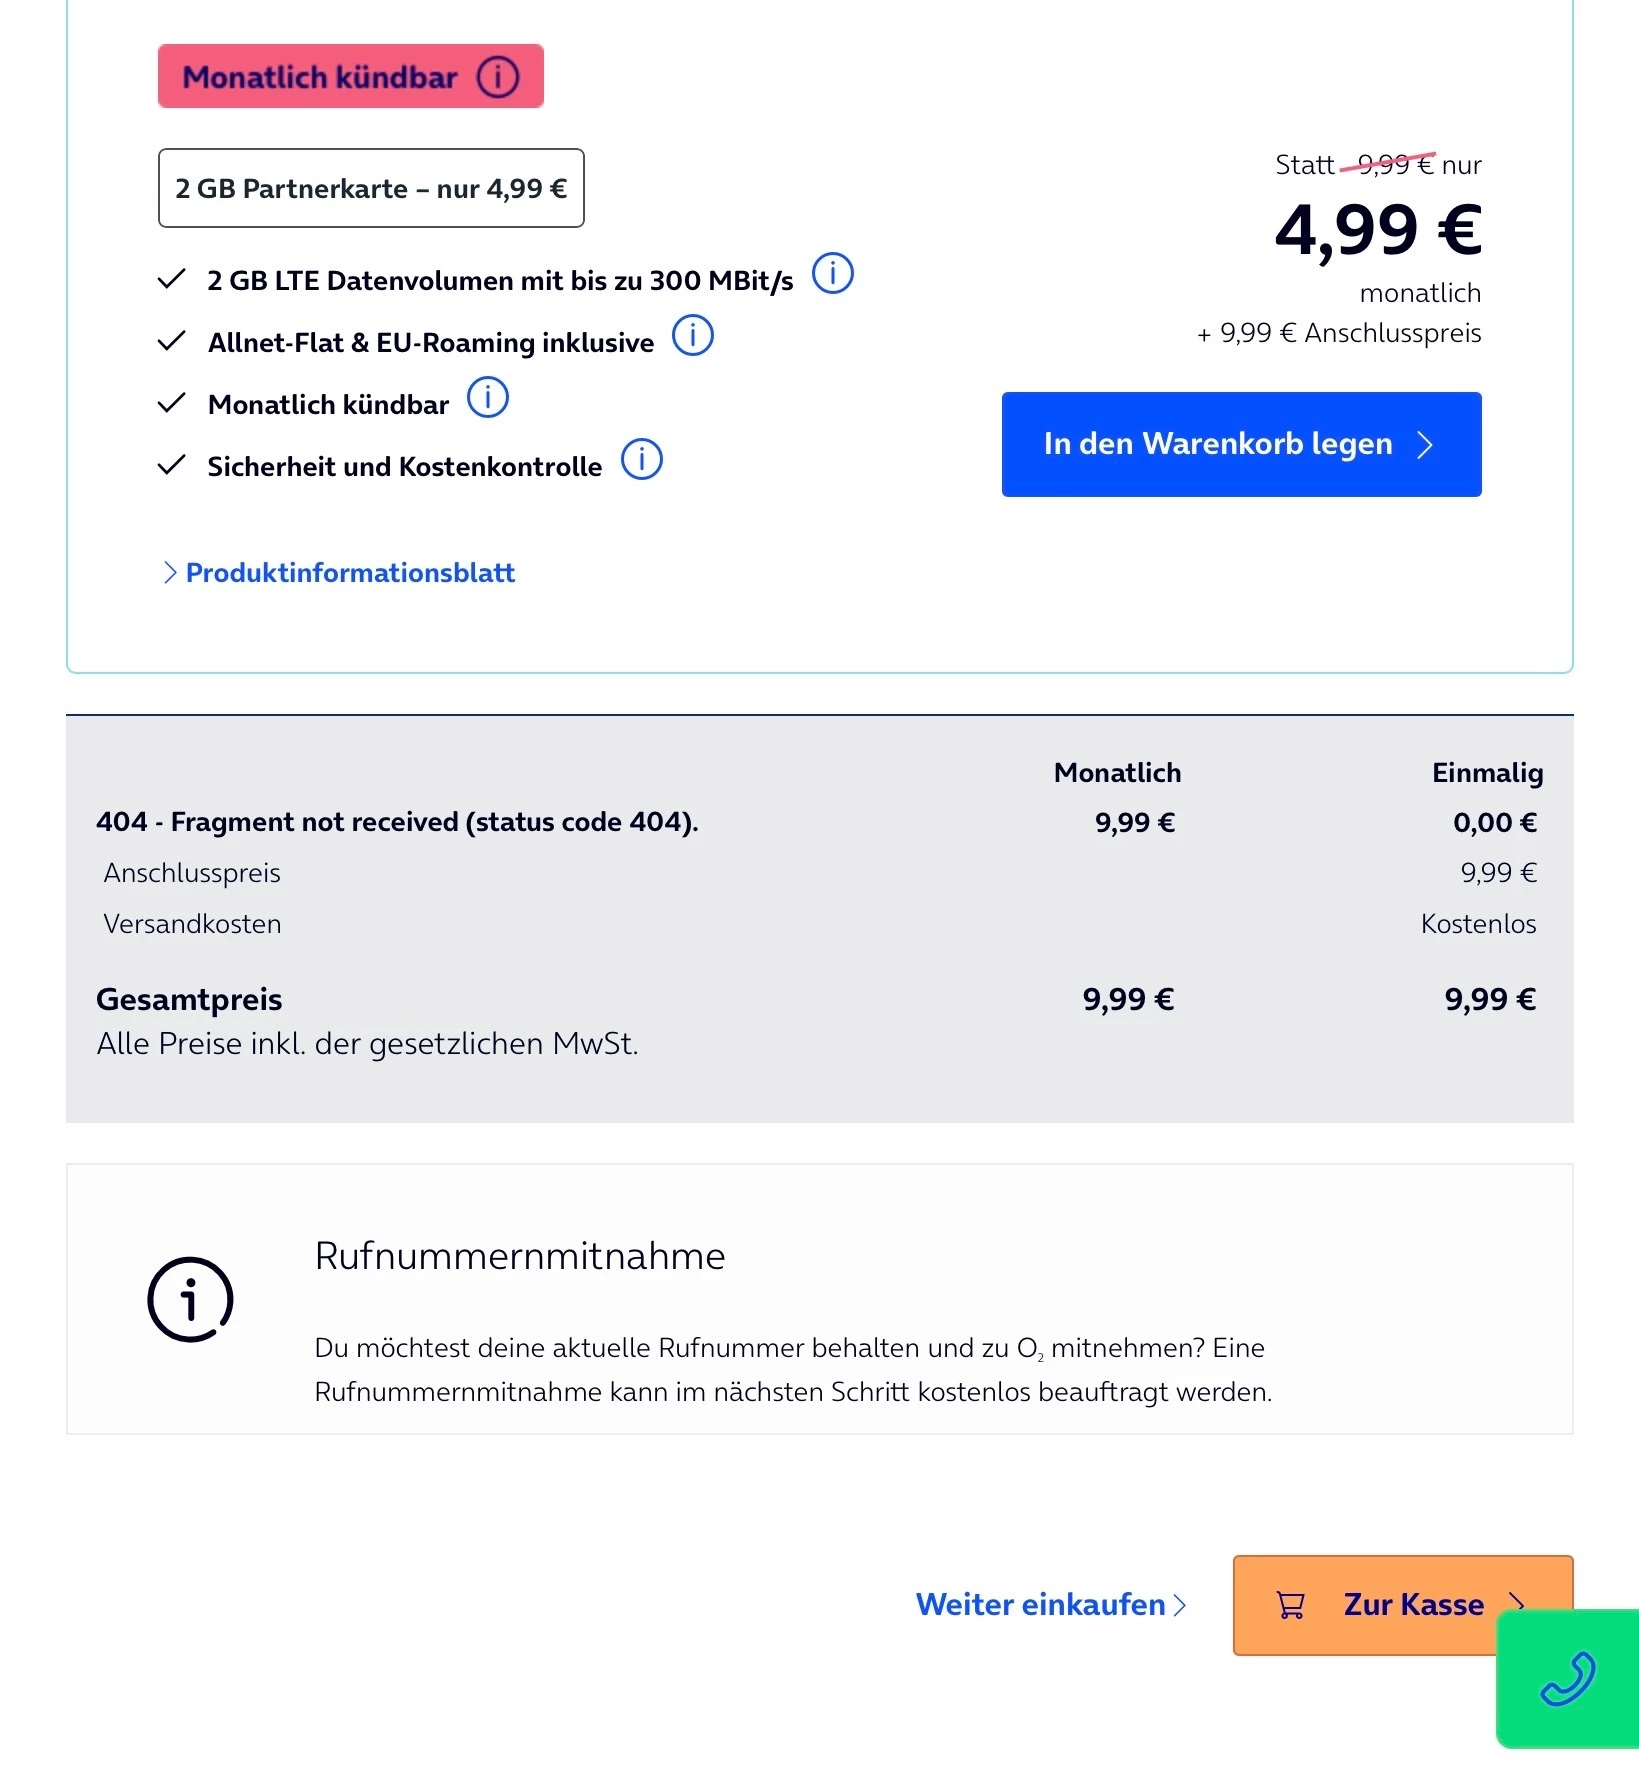Expand the Produktinformationsblatt chevron
The height and width of the screenshot is (1787, 1639).
170,572
